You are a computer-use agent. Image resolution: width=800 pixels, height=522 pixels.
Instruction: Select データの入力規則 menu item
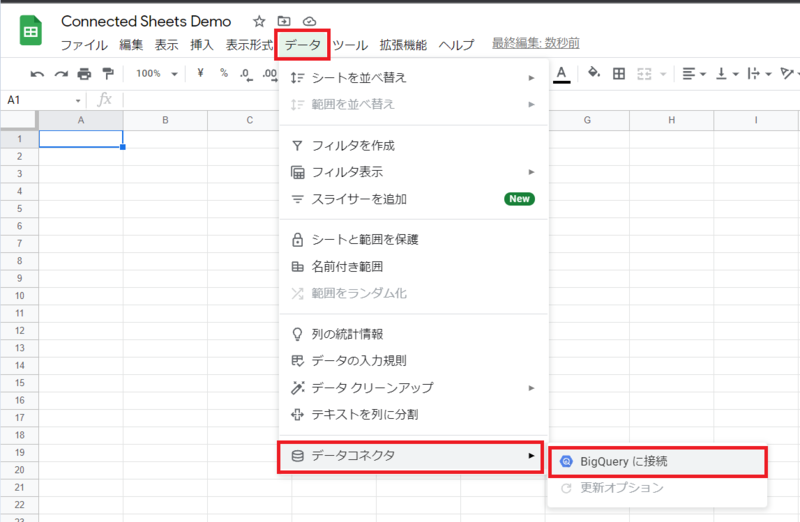coord(414,361)
